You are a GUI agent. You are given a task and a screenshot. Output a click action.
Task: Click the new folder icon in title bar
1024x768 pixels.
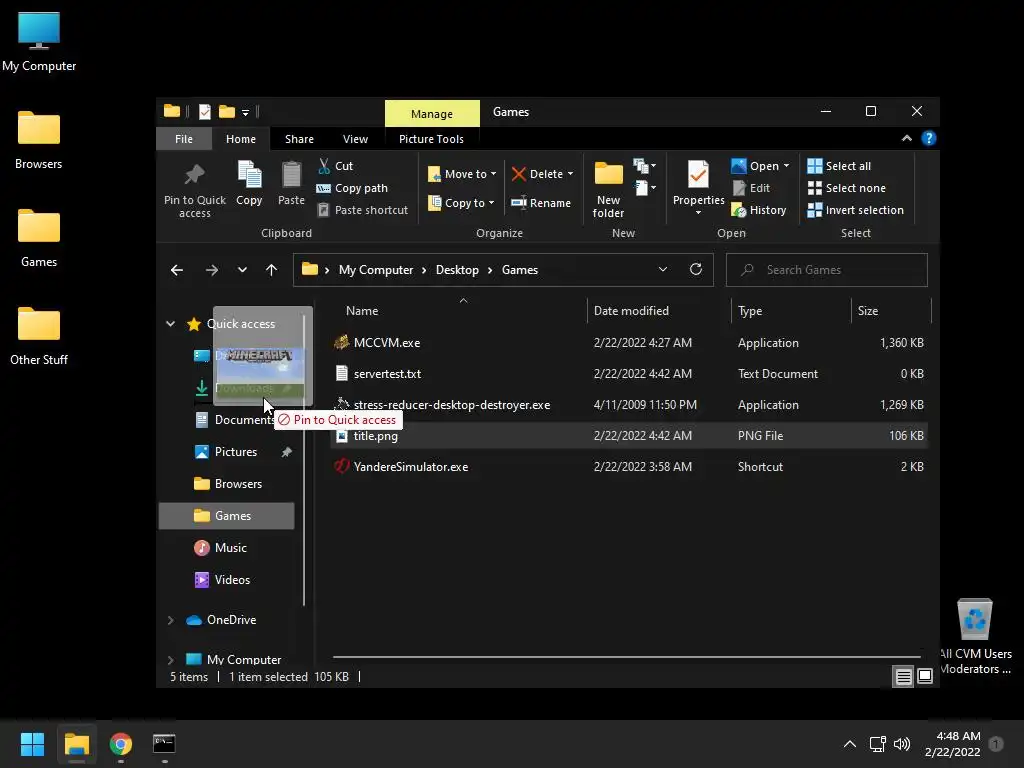(x=227, y=112)
